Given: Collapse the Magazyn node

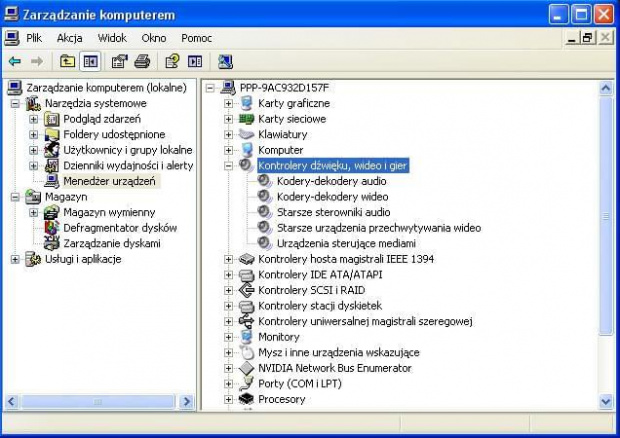Looking at the screenshot, I should coord(15,197).
